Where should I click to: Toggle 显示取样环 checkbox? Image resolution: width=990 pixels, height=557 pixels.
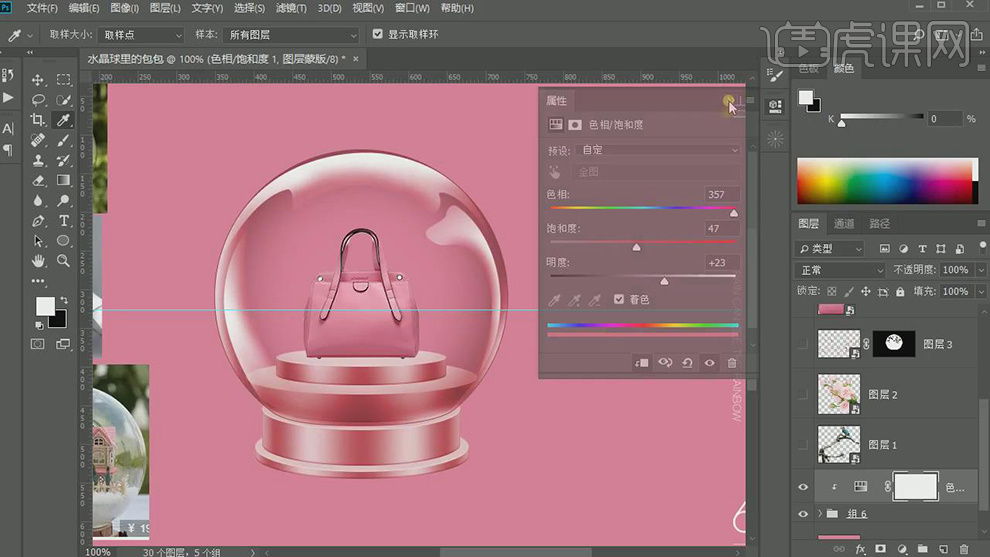click(x=377, y=34)
